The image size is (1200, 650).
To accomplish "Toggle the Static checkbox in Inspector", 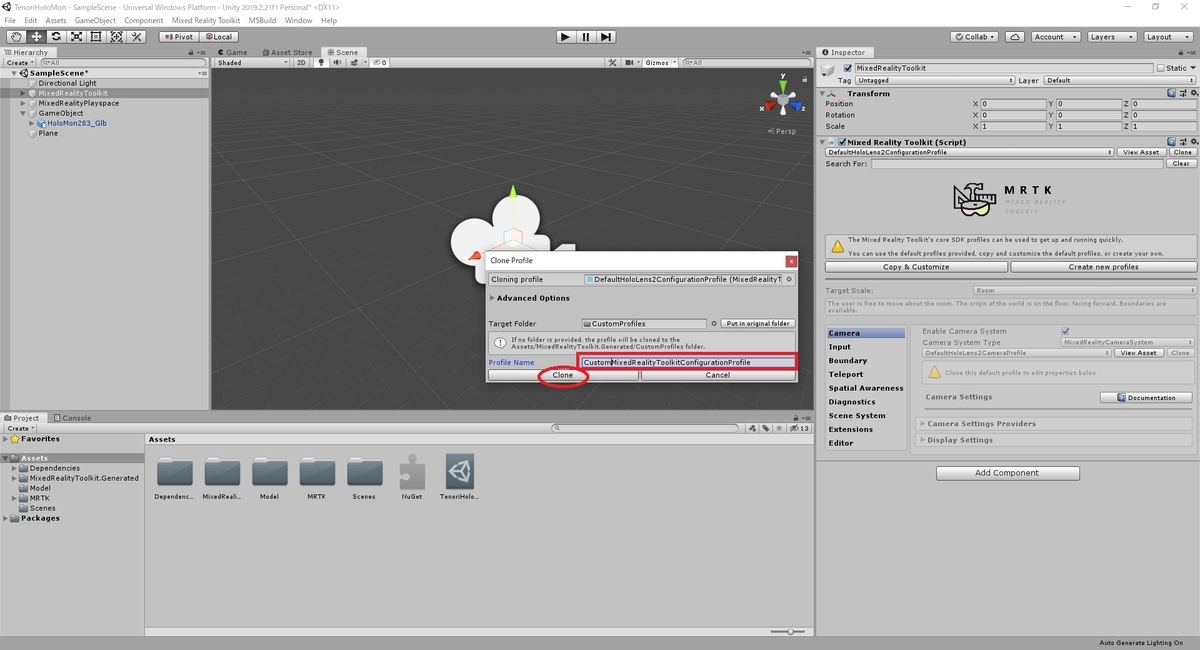I will (x=1162, y=68).
